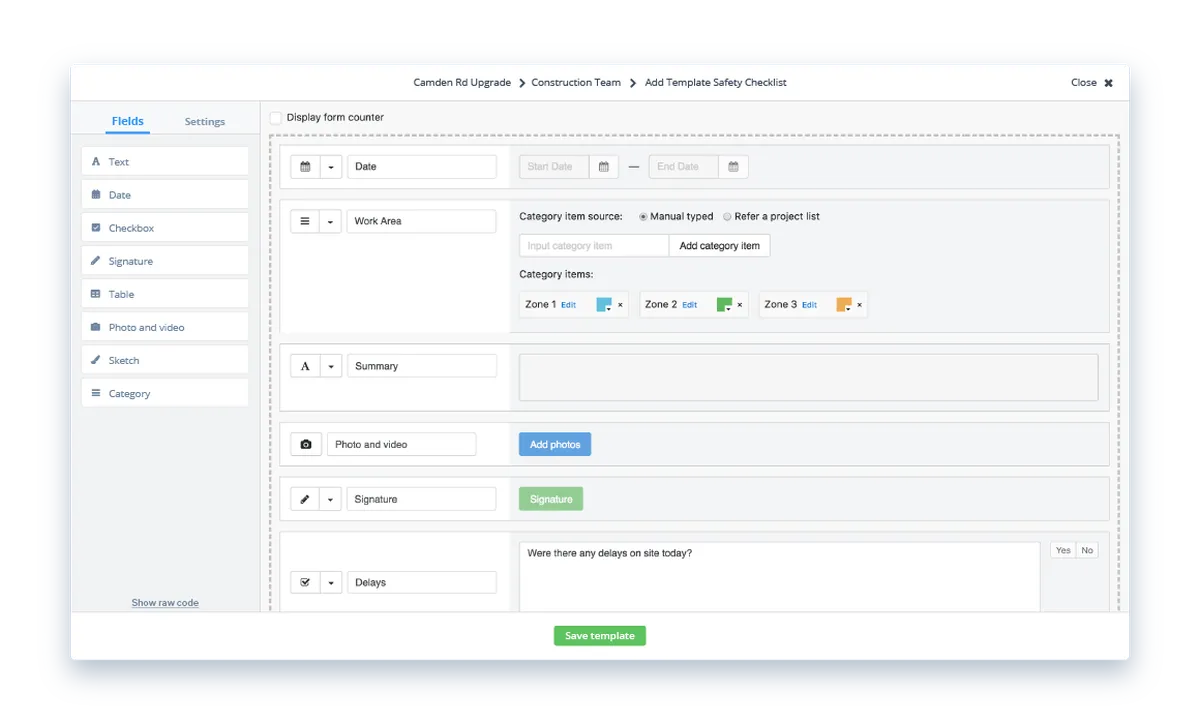Add a Sketch field from sidebar
Image resolution: width=1200 pixels, height=724 pixels.
click(x=165, y=360)
